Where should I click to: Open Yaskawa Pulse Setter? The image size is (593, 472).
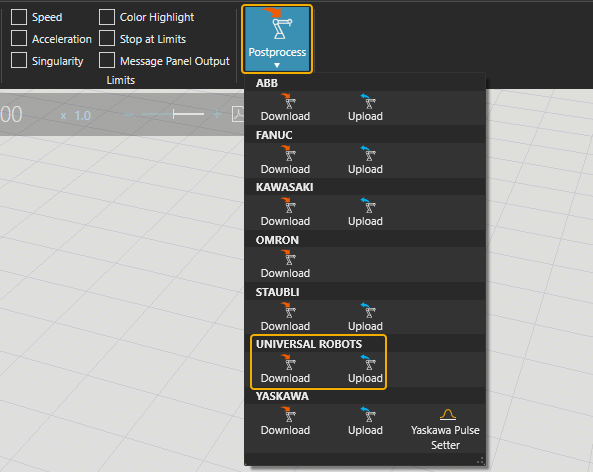[x=445, y=429]
